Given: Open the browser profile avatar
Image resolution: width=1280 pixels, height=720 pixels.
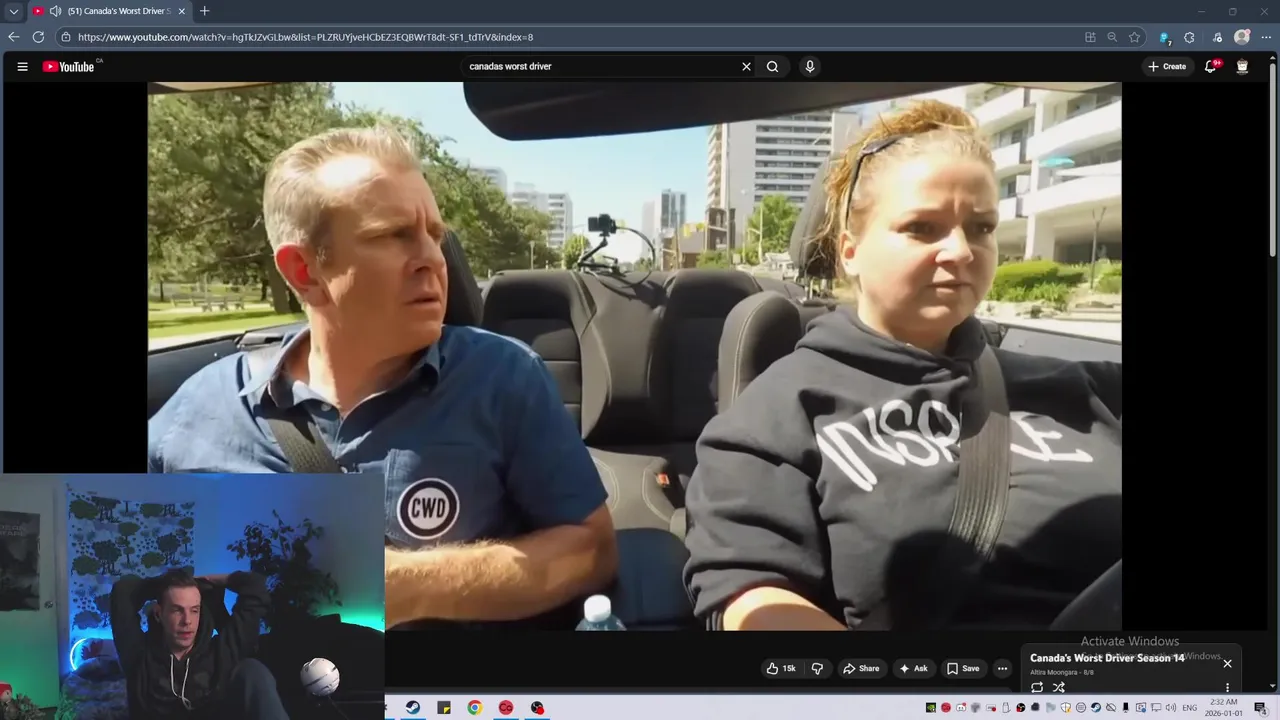Looking at the screenshot, I should tap(1242, 37).
